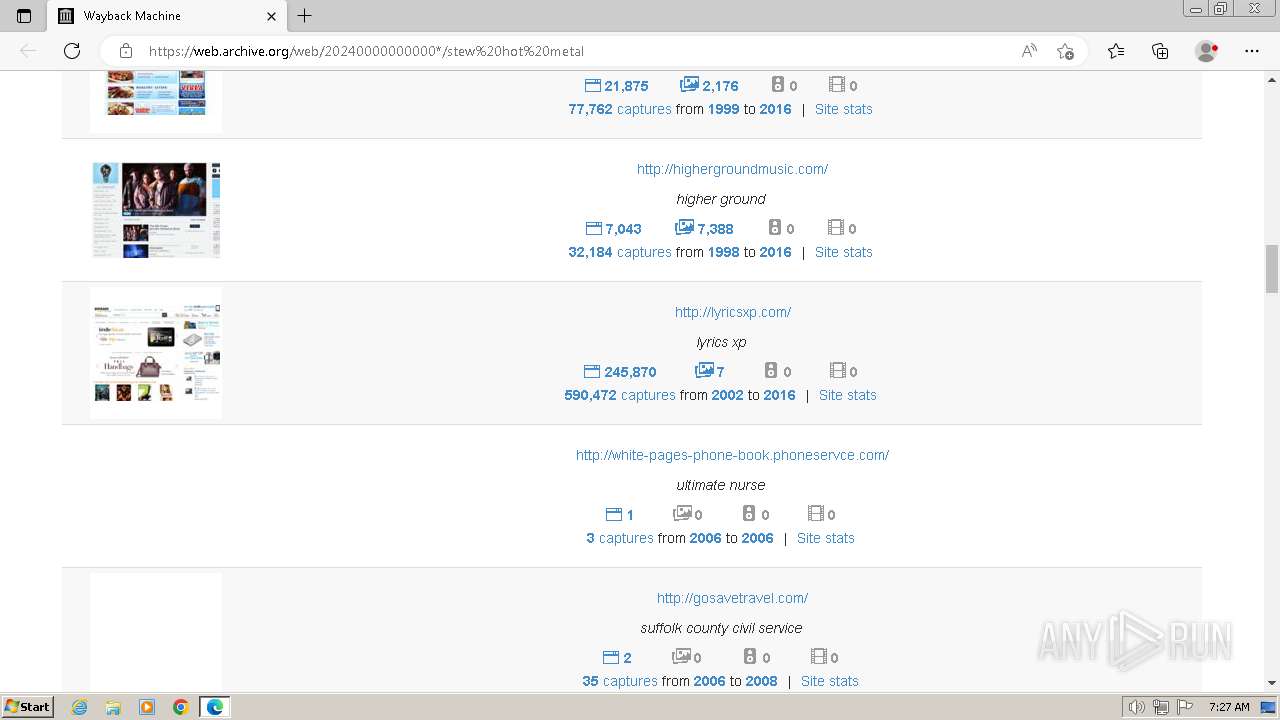
Task: Click 35 captures for gosavetravel
Action: coord(620,681)
